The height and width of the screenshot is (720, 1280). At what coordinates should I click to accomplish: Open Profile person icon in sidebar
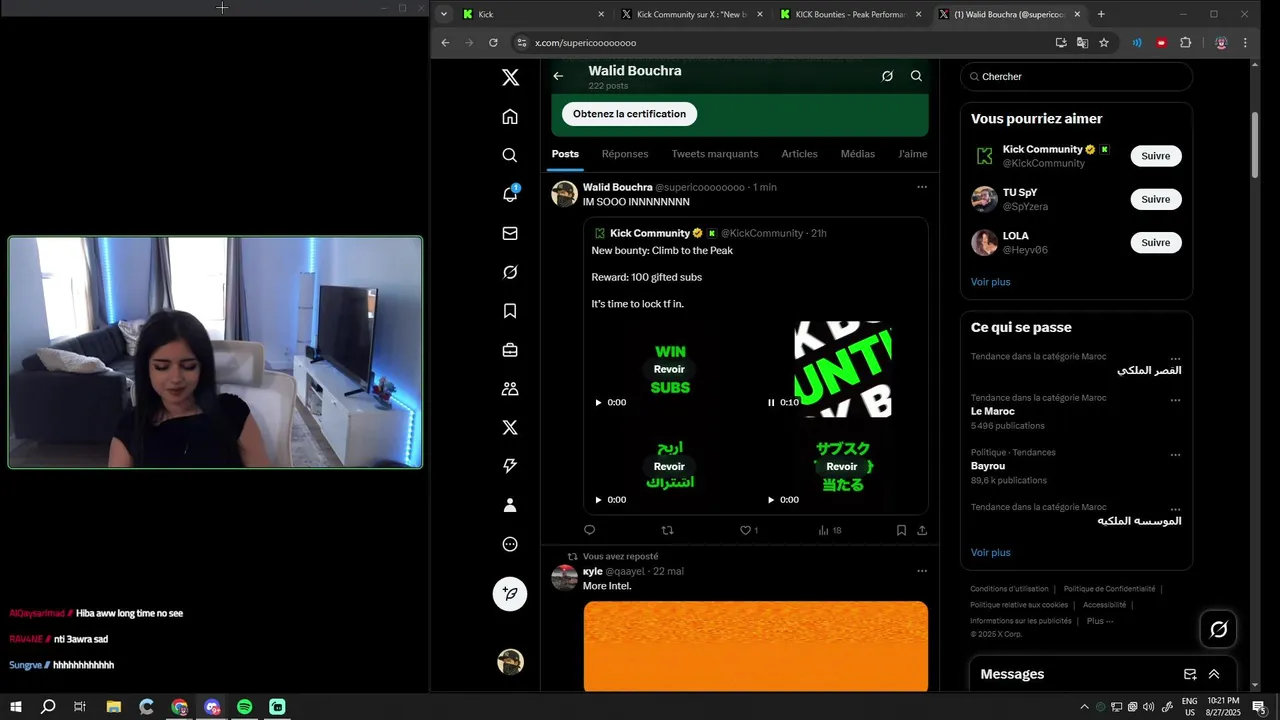pyautogui.click(x=510, y=505)
